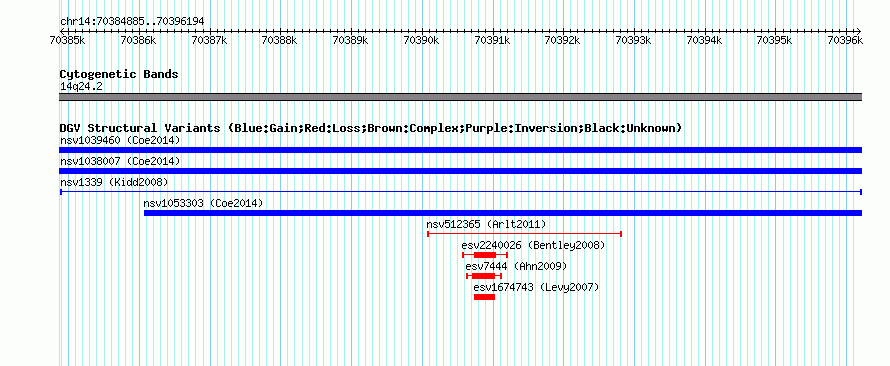This screenshot has height=366, width=890.
Task: Click the 70394k ruler tick label
Action: [704, 40]
